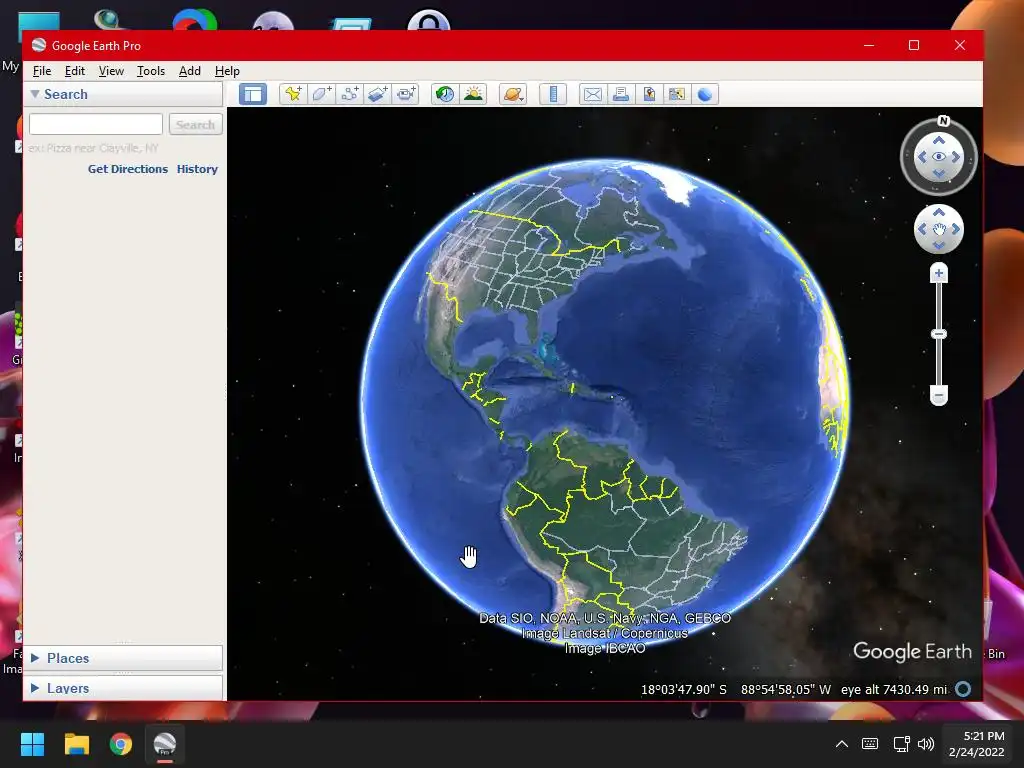Add a new placemark pin
The image size is (1024, 768).
(293, 94)
